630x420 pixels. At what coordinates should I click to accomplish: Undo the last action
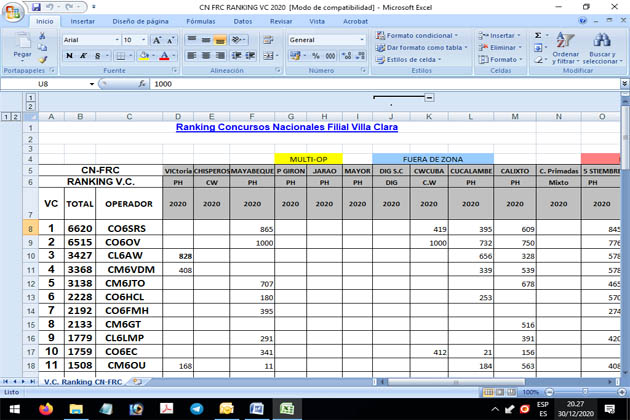pos(49,7)
